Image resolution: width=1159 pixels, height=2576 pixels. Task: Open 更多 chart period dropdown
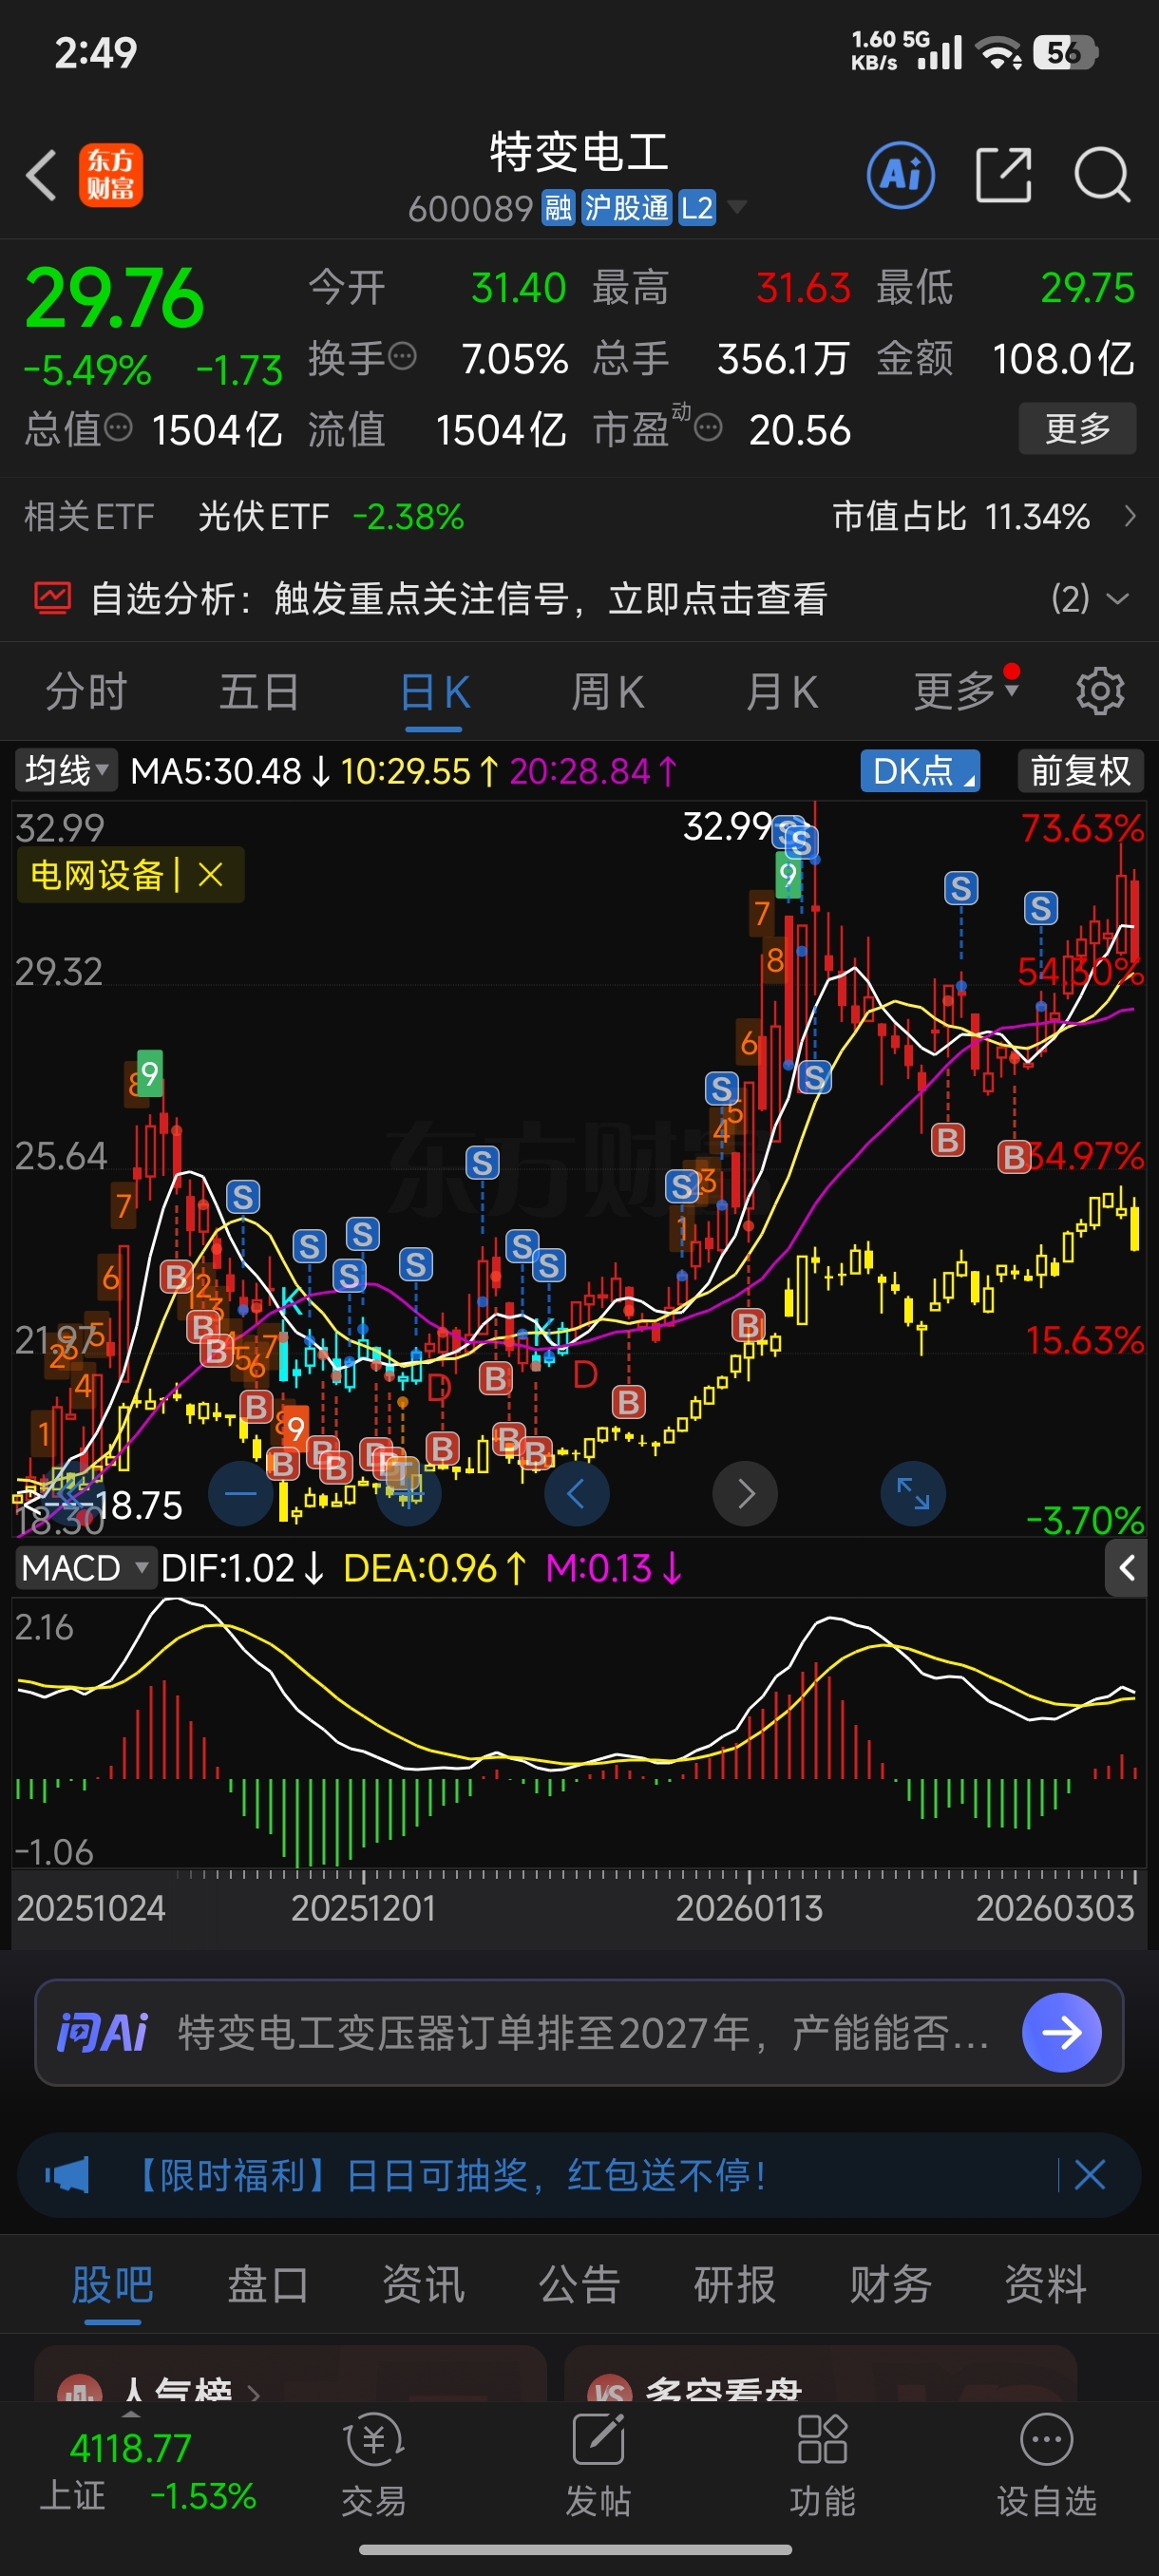(965, 690)
